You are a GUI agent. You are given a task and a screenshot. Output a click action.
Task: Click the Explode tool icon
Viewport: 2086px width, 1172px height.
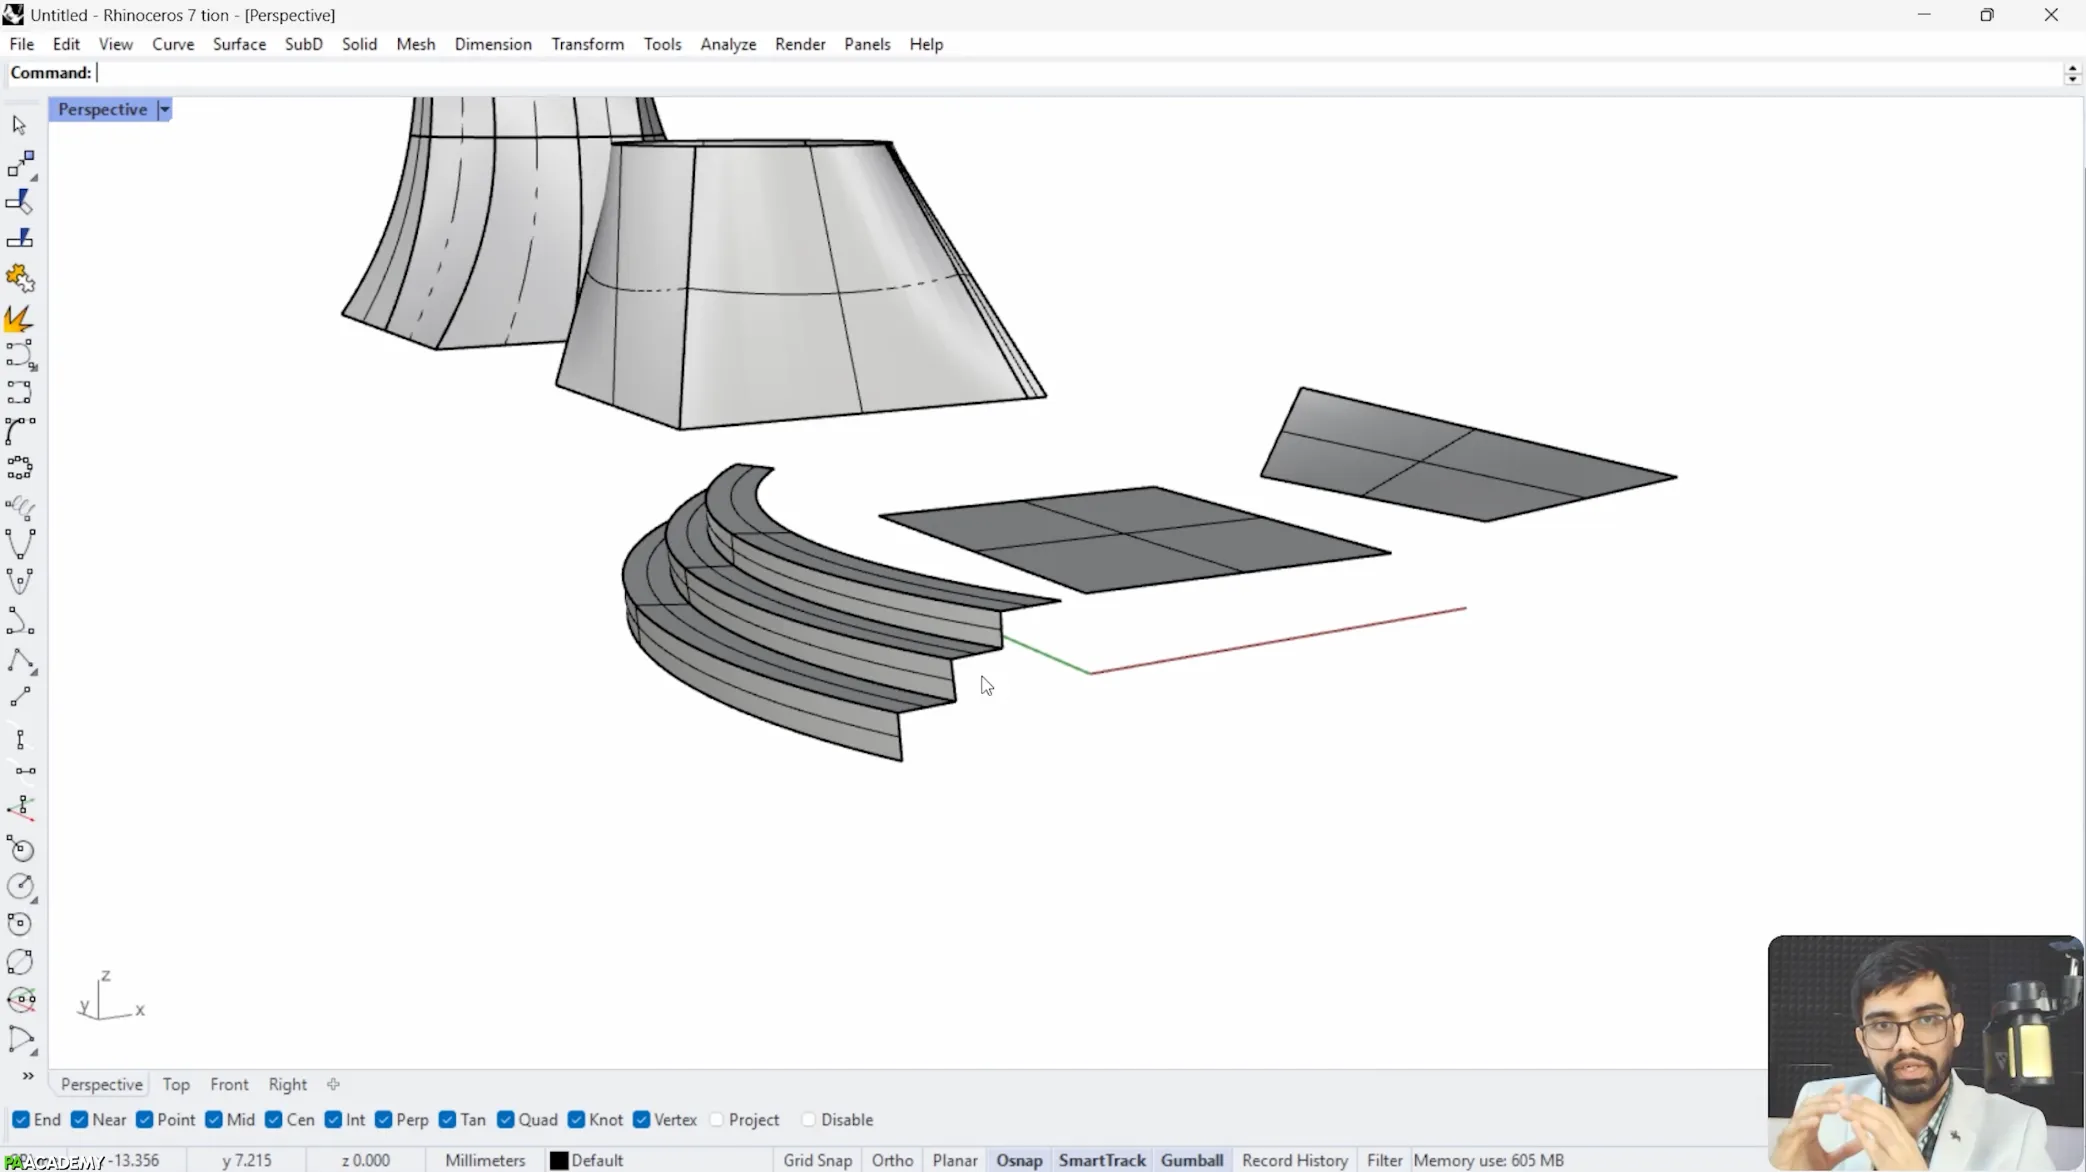tap(19, 319)
